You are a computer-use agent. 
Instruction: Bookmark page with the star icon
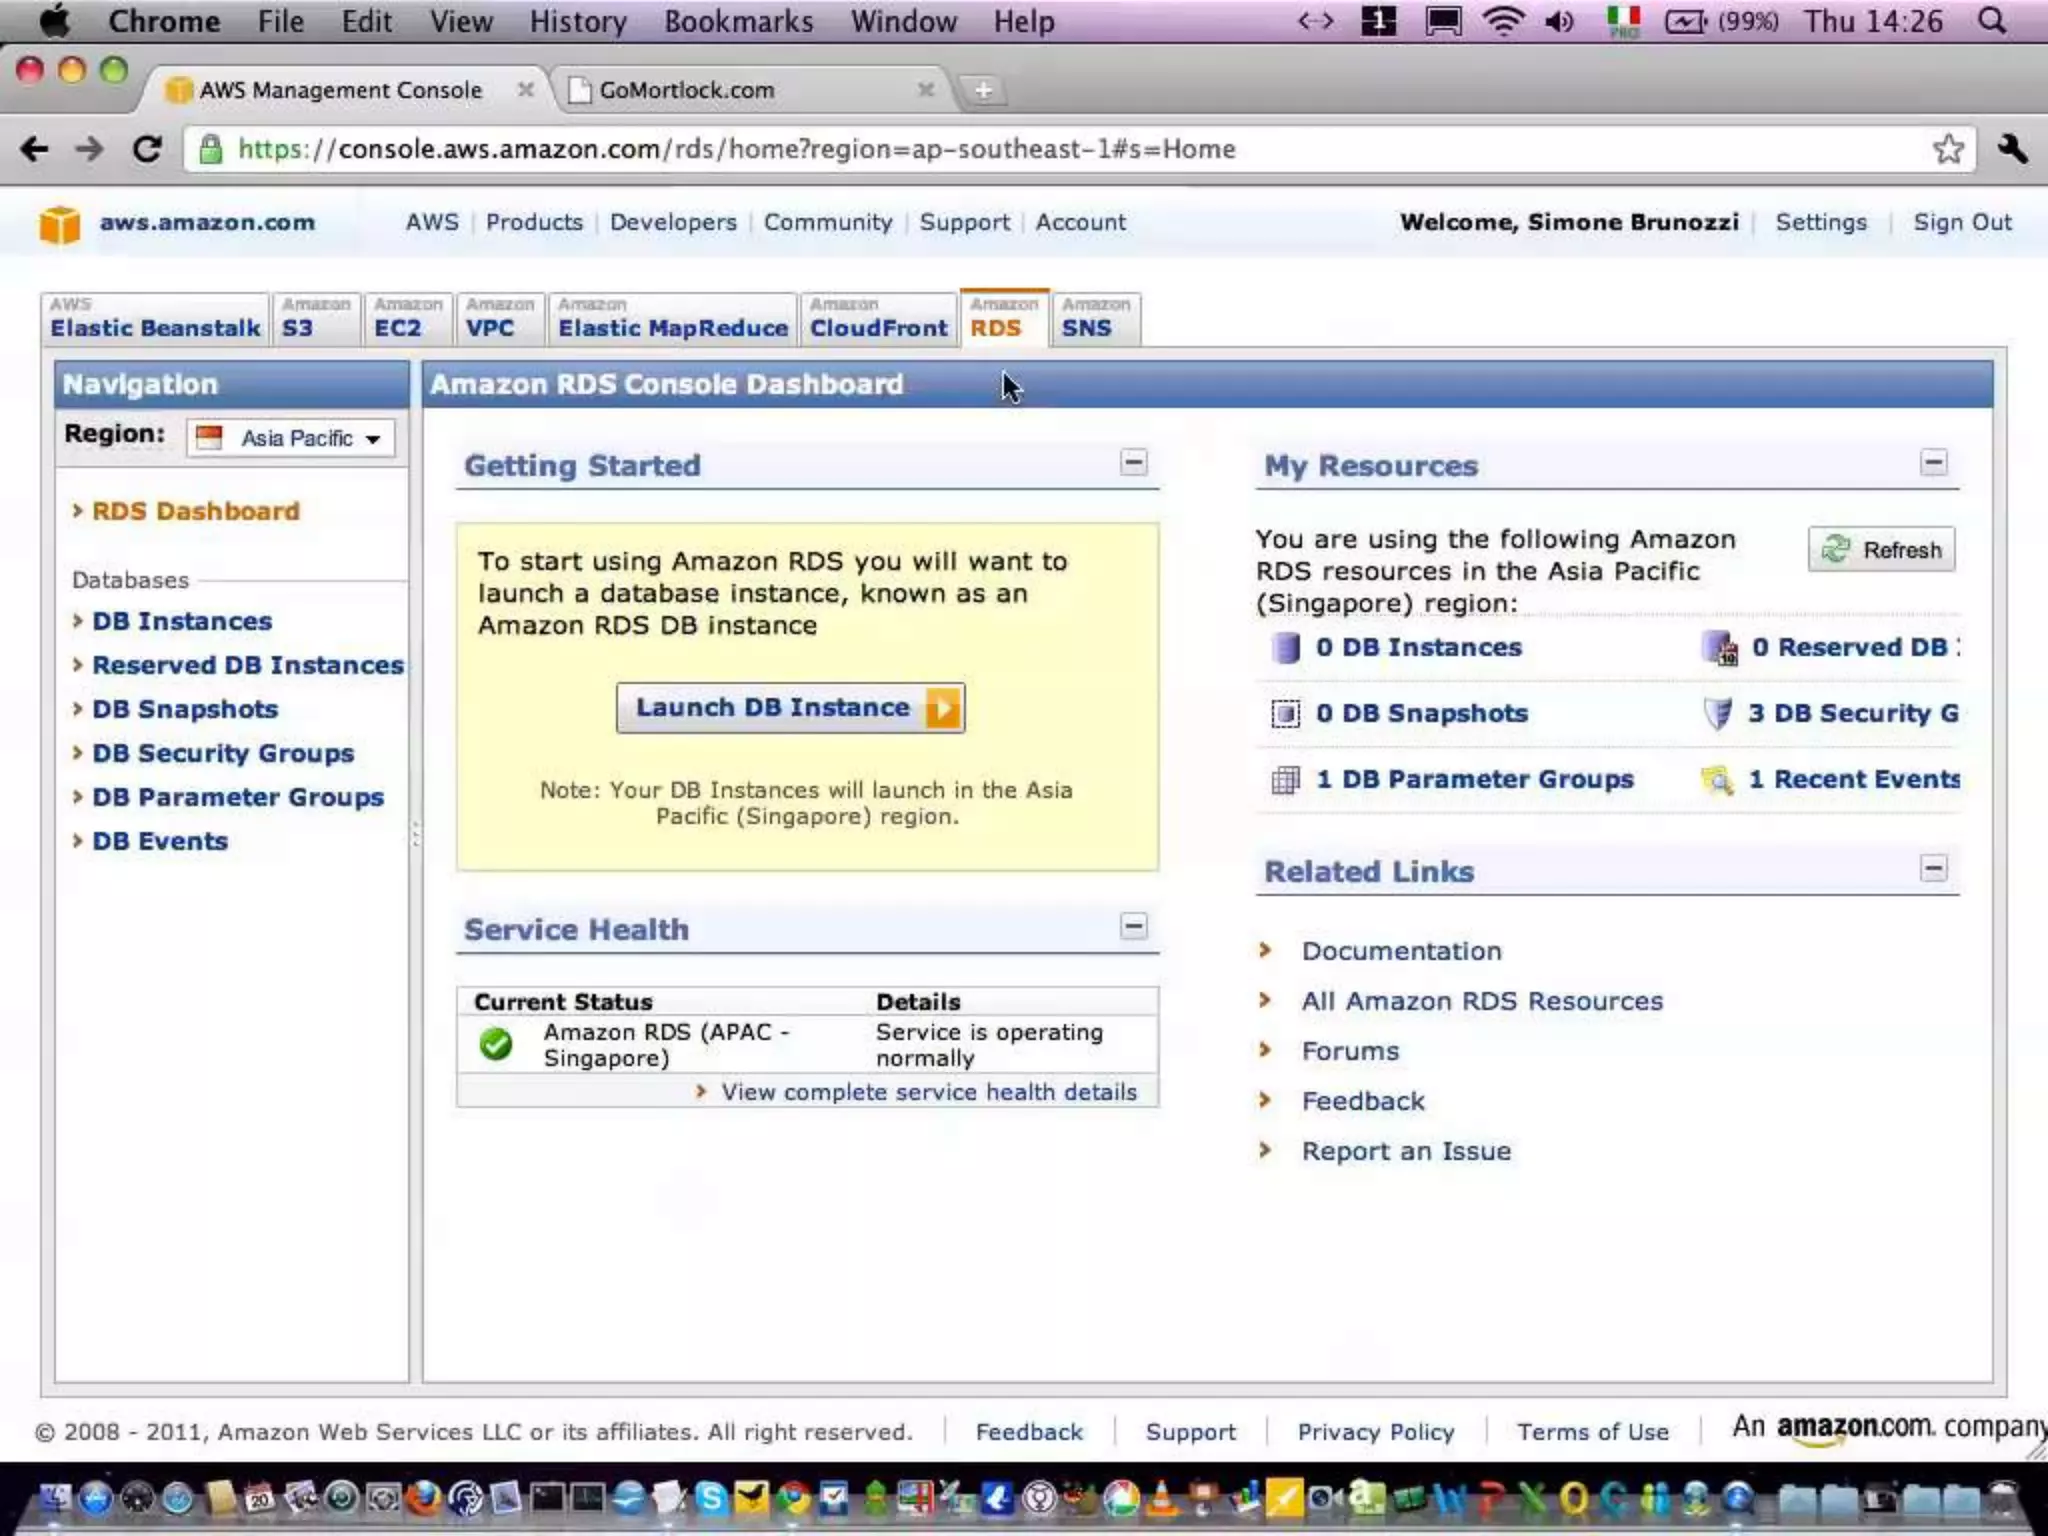click(1948, 149)
